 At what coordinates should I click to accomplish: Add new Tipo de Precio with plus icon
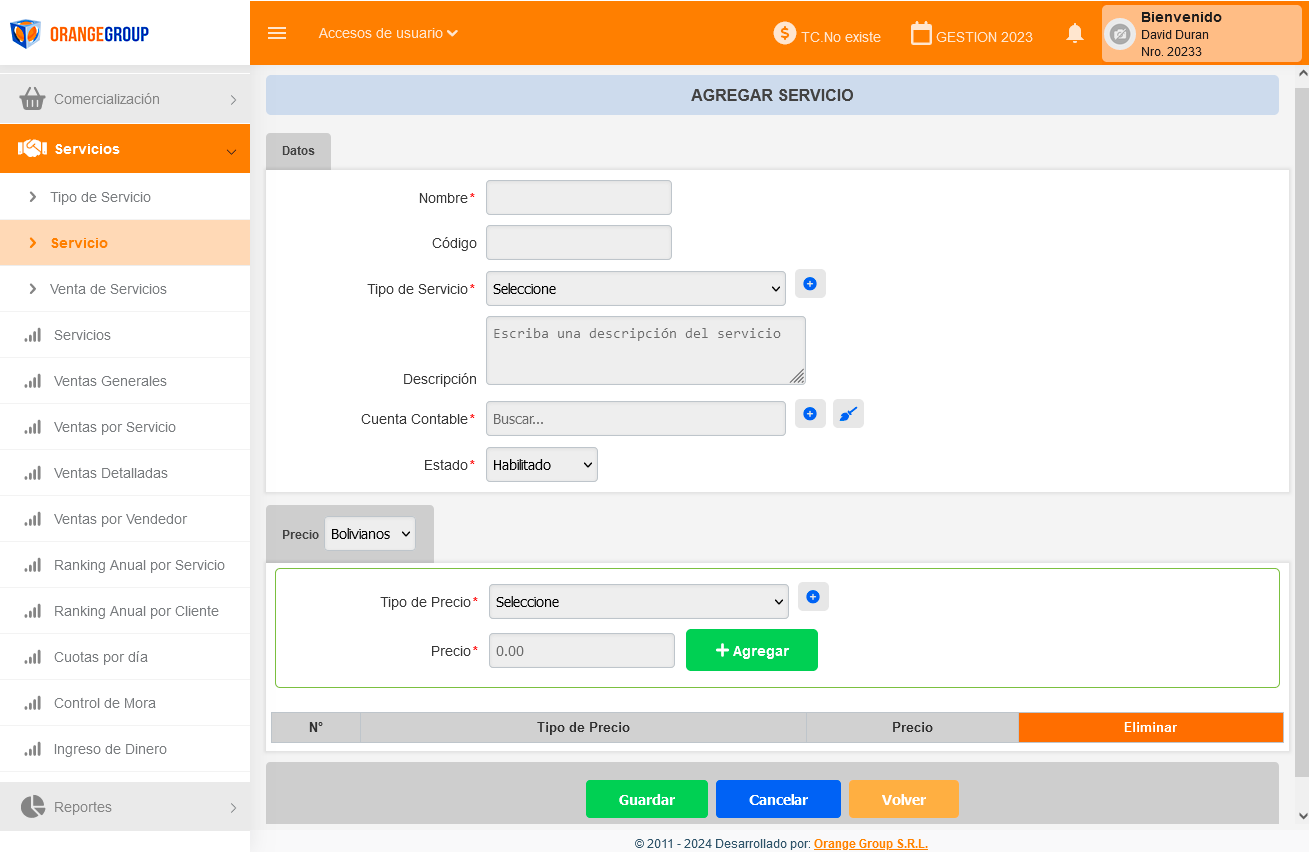pos(813,597)
